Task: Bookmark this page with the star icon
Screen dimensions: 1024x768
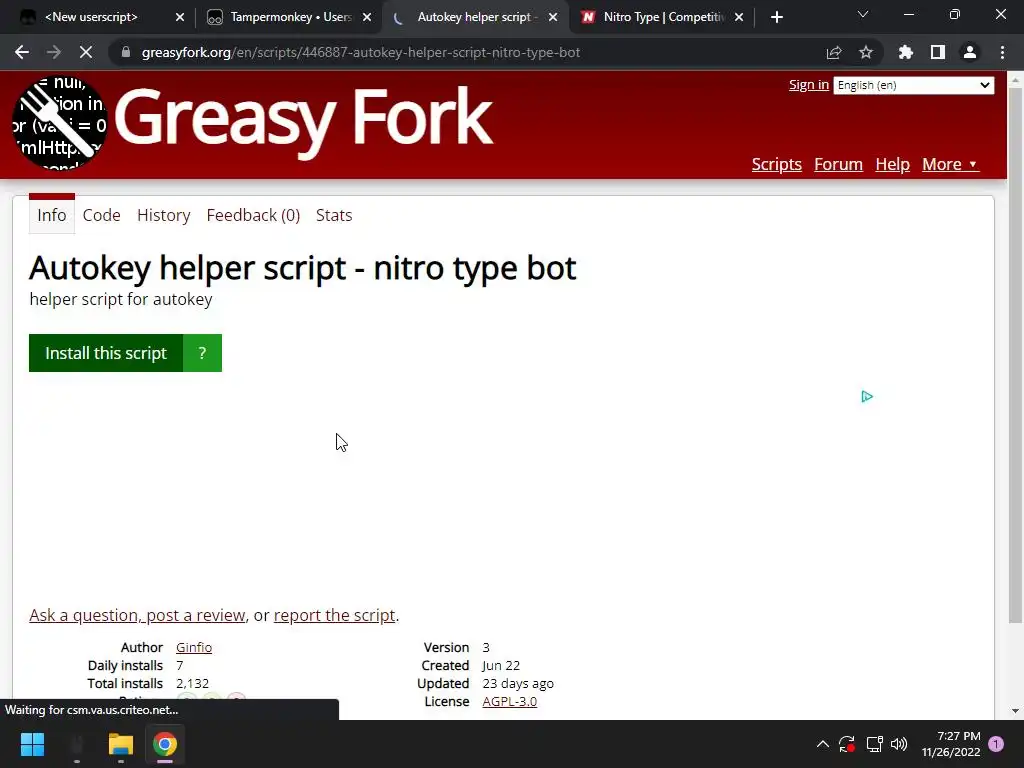Action: (x=866, y=52)
